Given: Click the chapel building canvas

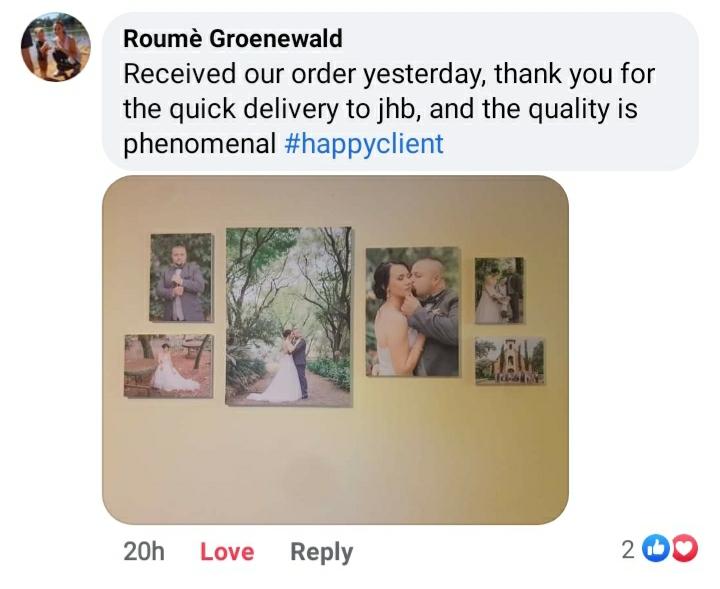Looking at the screenshot, I should (510, 361).
